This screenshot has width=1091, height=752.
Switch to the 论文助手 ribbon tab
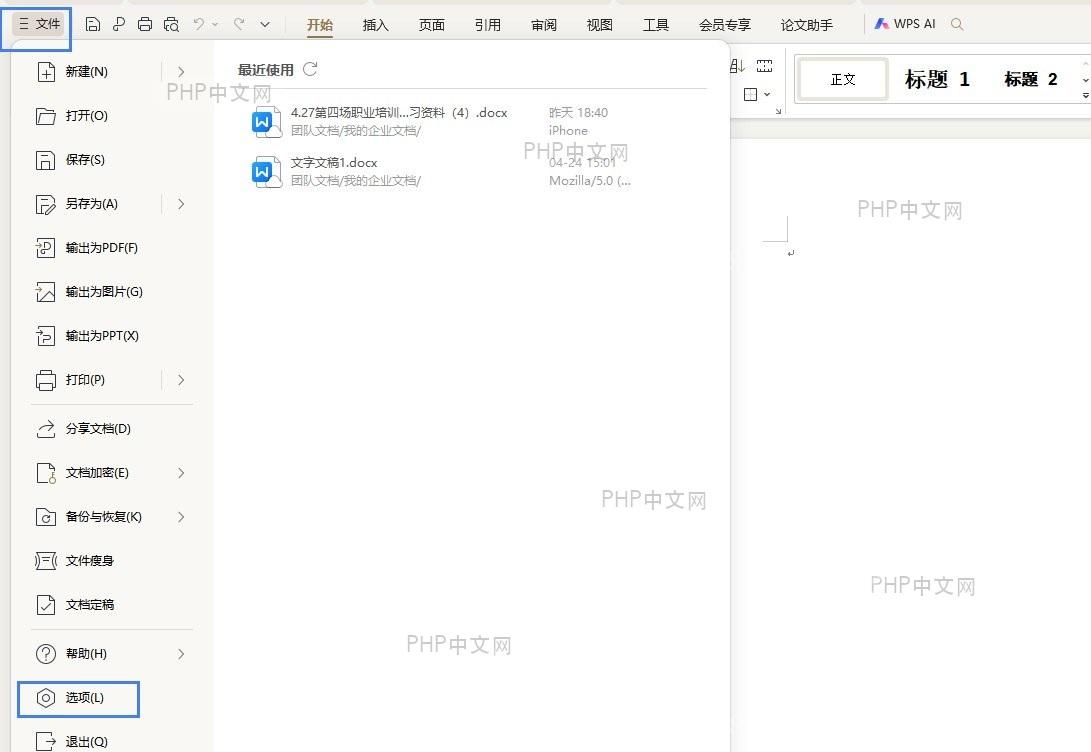click(x=806, y=25)
